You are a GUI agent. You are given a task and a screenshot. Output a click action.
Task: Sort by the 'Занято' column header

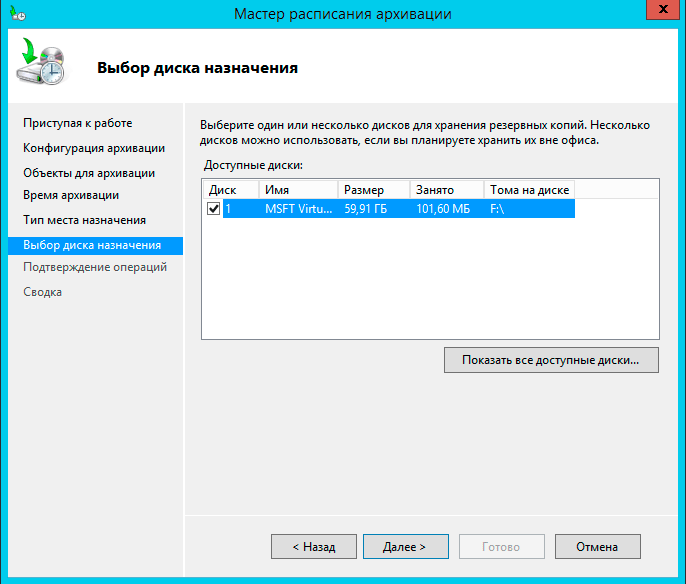point(447,190)
